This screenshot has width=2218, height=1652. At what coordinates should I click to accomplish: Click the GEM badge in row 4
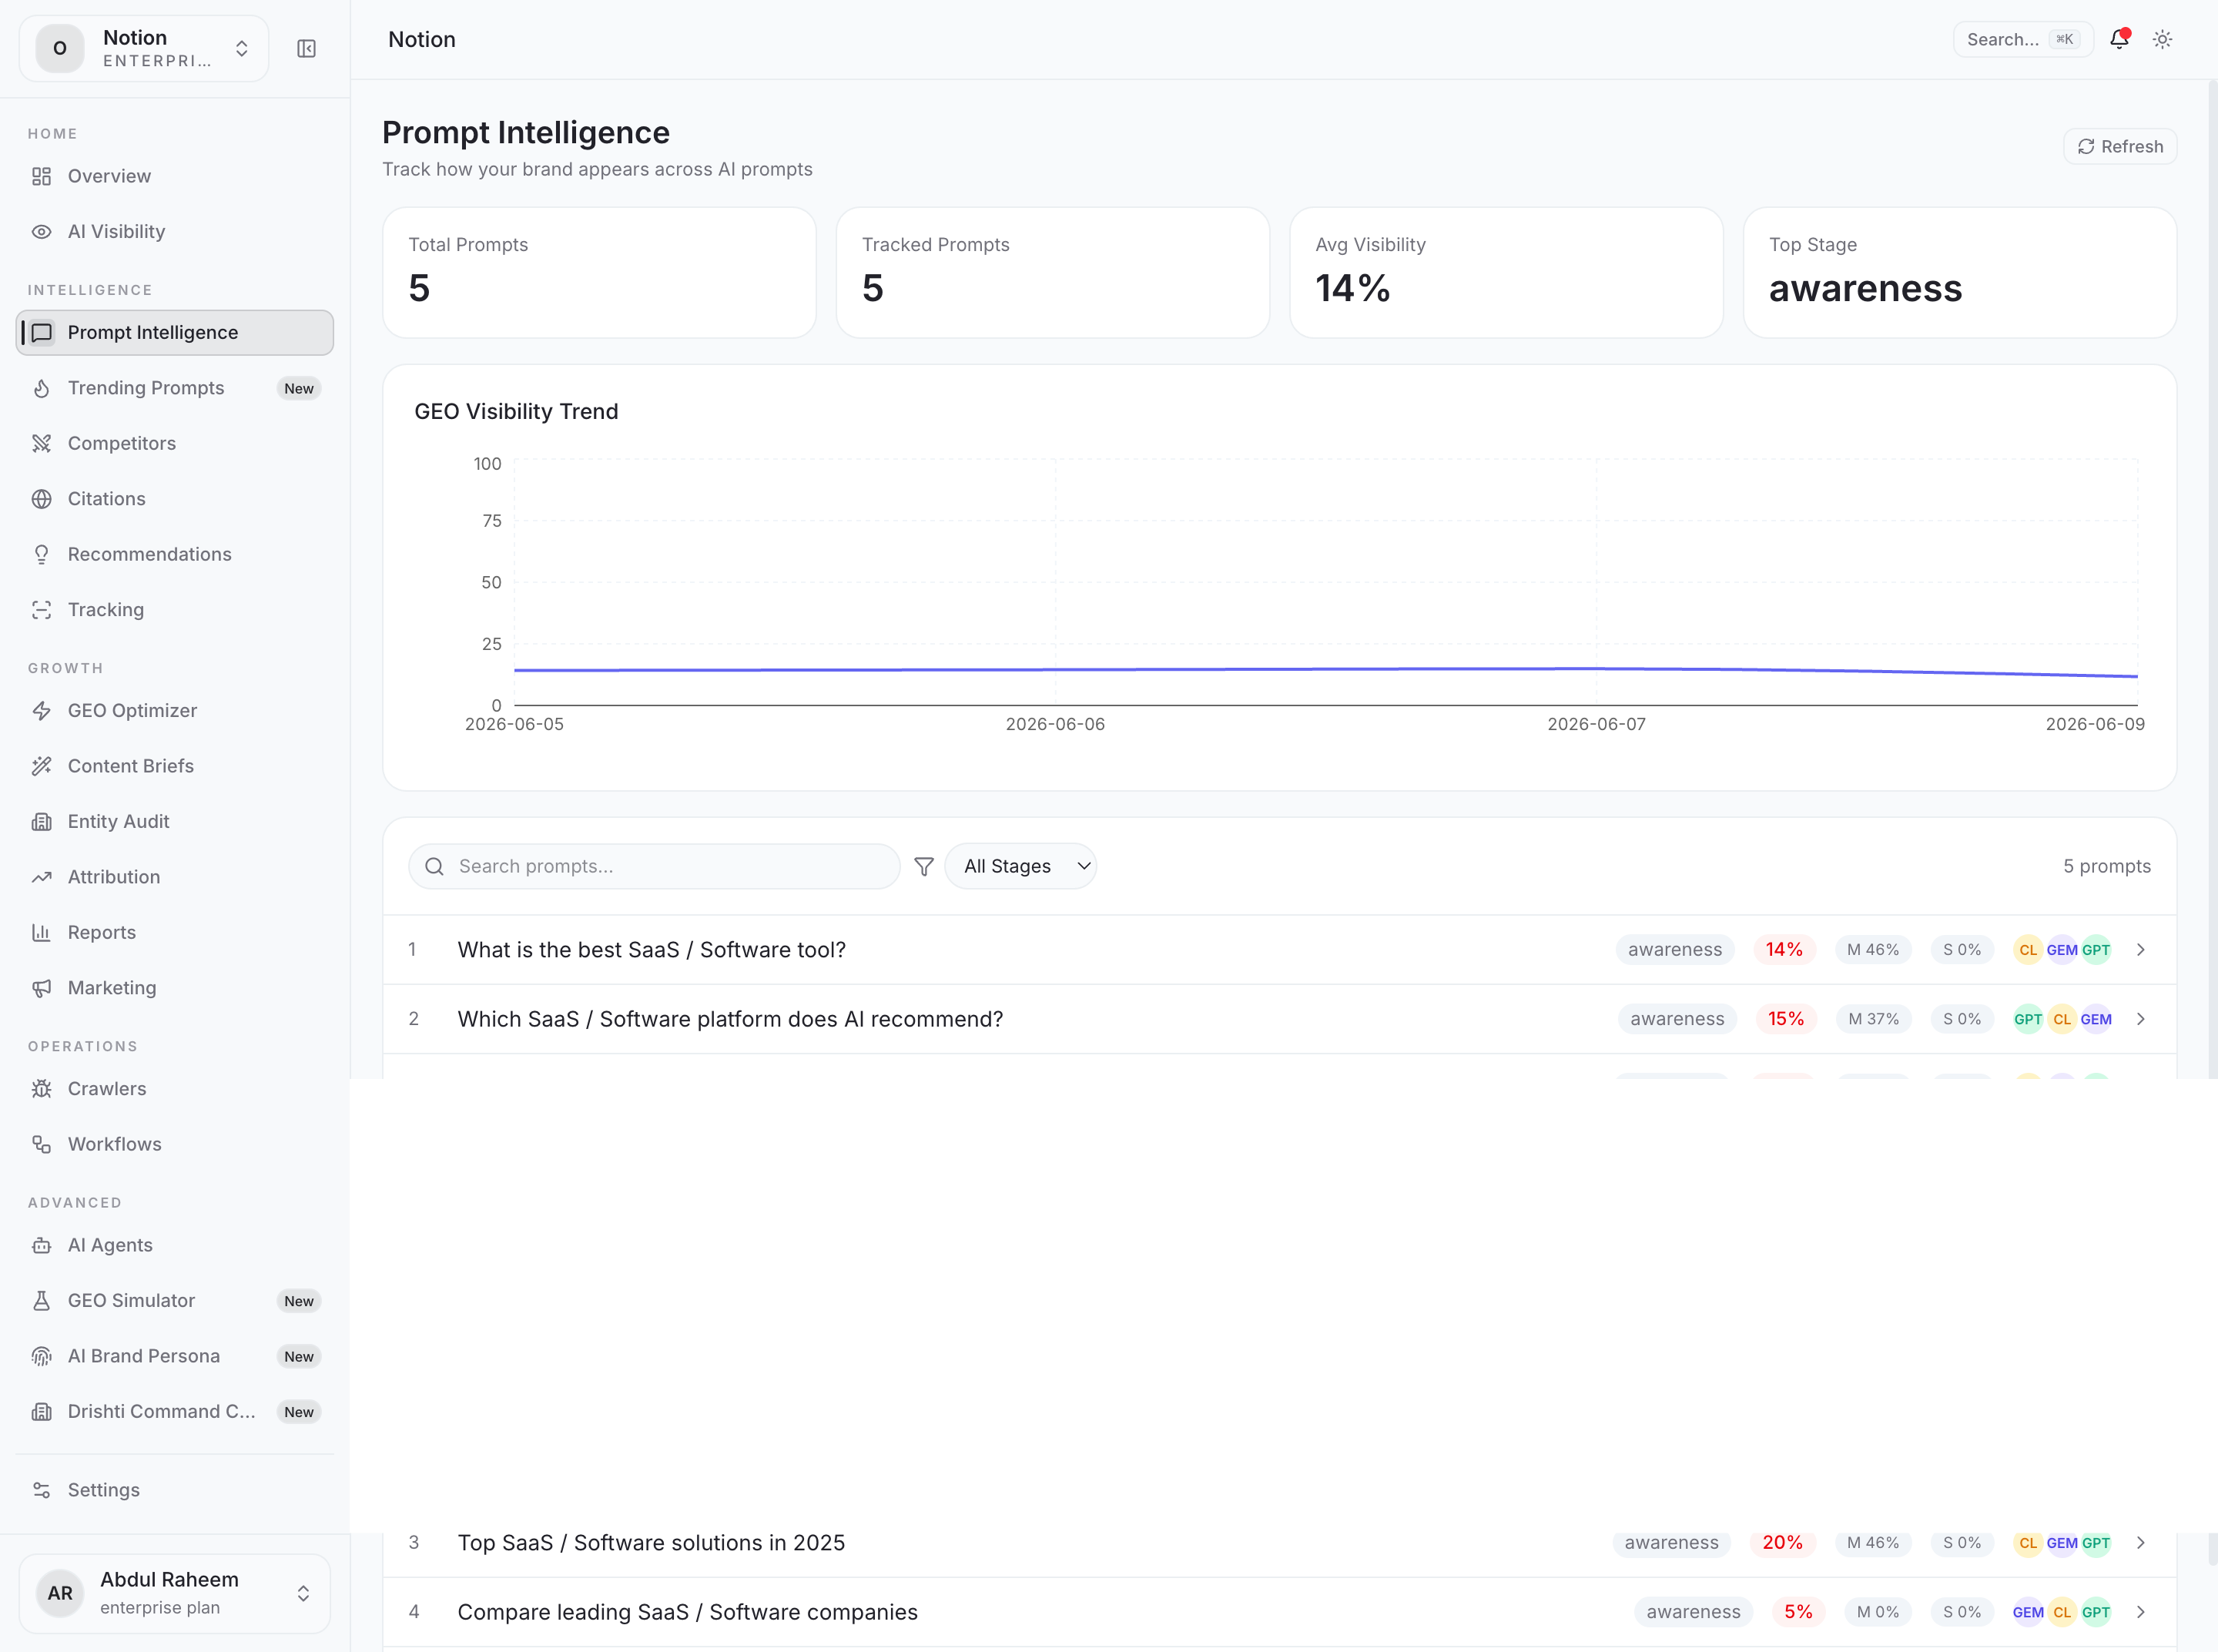click(2028, 1612)
